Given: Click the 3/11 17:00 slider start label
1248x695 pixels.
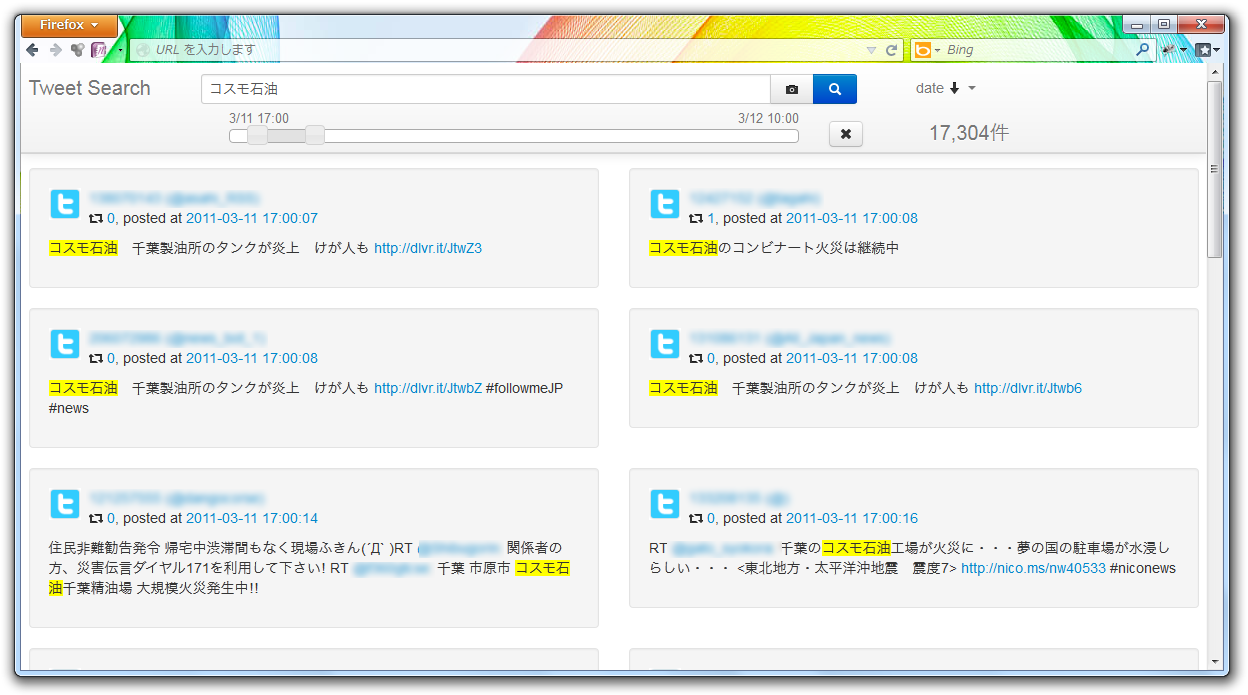Looking at the screenshot, I should [259, 118].
